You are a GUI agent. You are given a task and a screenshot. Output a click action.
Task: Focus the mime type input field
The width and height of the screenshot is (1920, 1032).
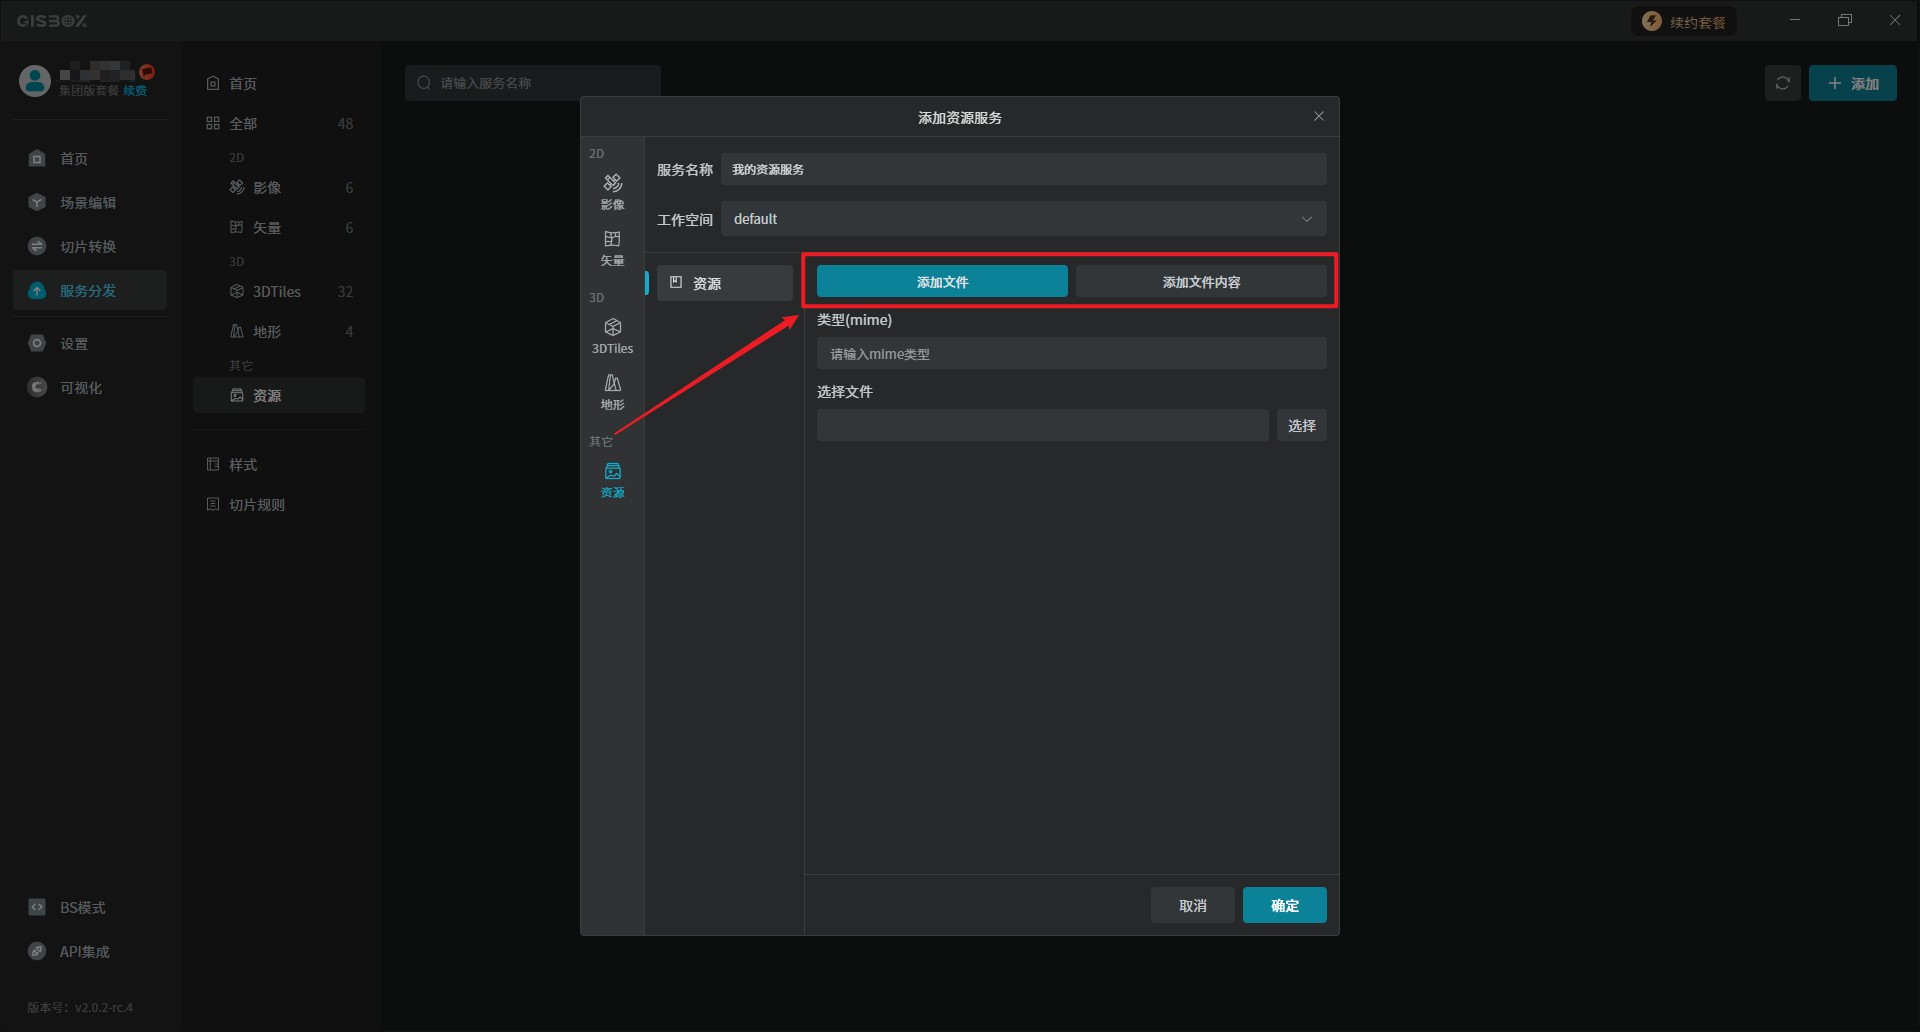point(1071,354)
